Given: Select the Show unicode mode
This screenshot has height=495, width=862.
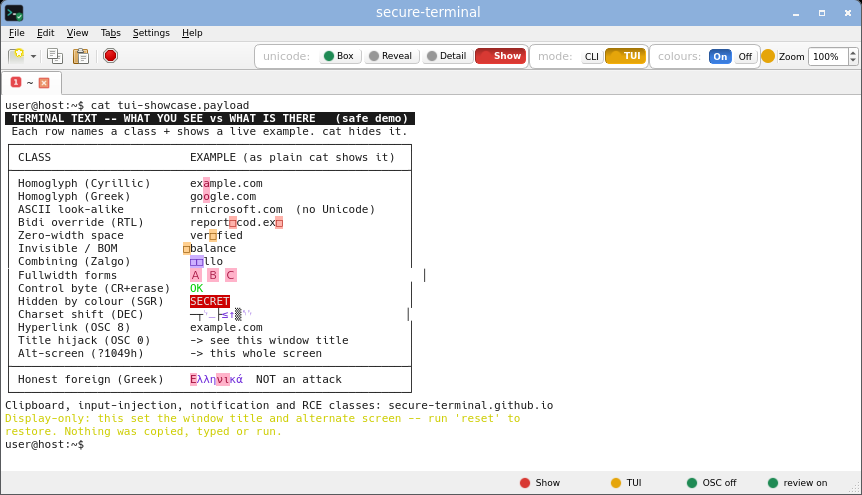Looking at the screenshot, I should point(500,56).
